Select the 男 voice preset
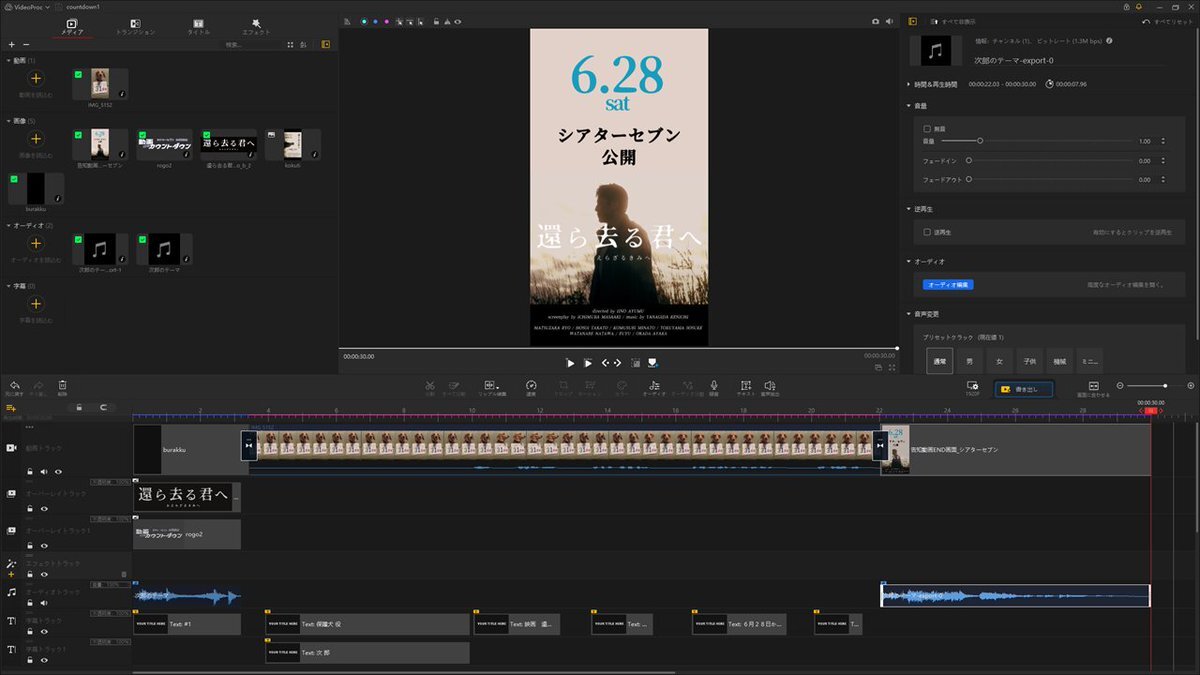 (x=969, y=360)
